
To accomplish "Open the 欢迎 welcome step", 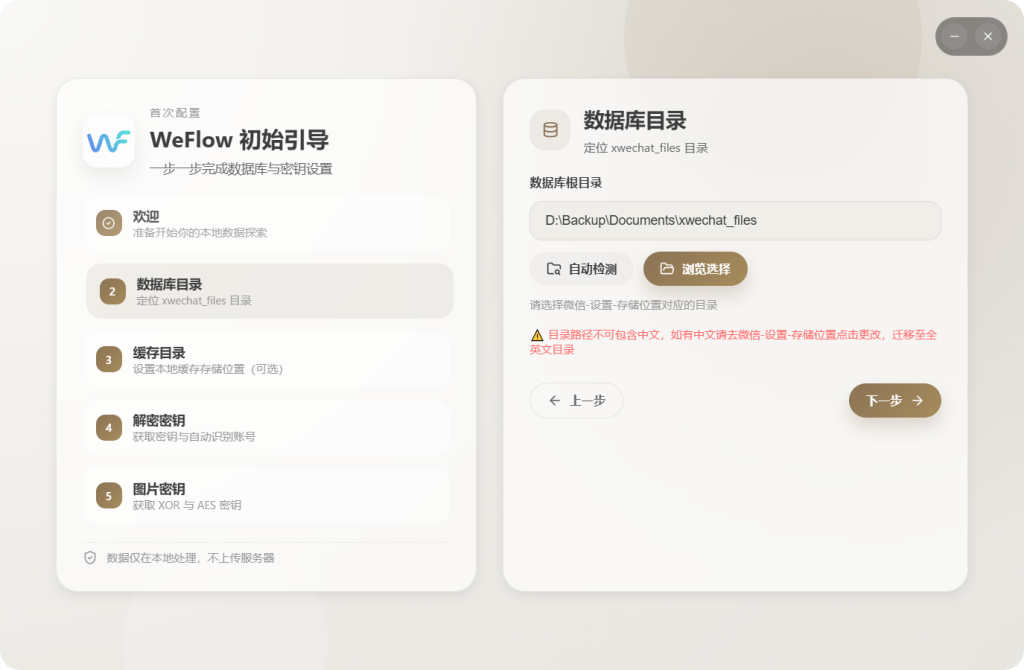I will [268, 223].
